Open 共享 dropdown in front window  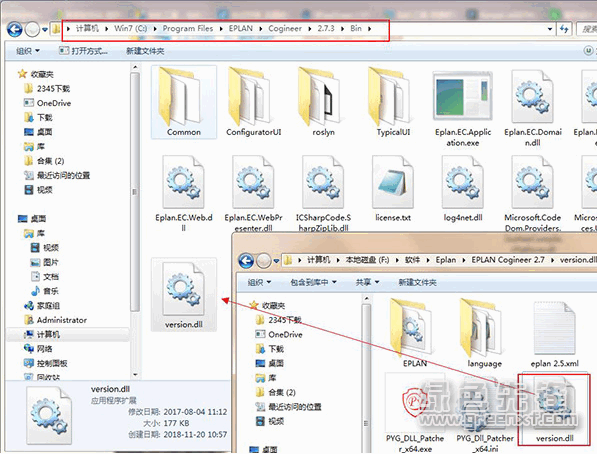point(367,282)
